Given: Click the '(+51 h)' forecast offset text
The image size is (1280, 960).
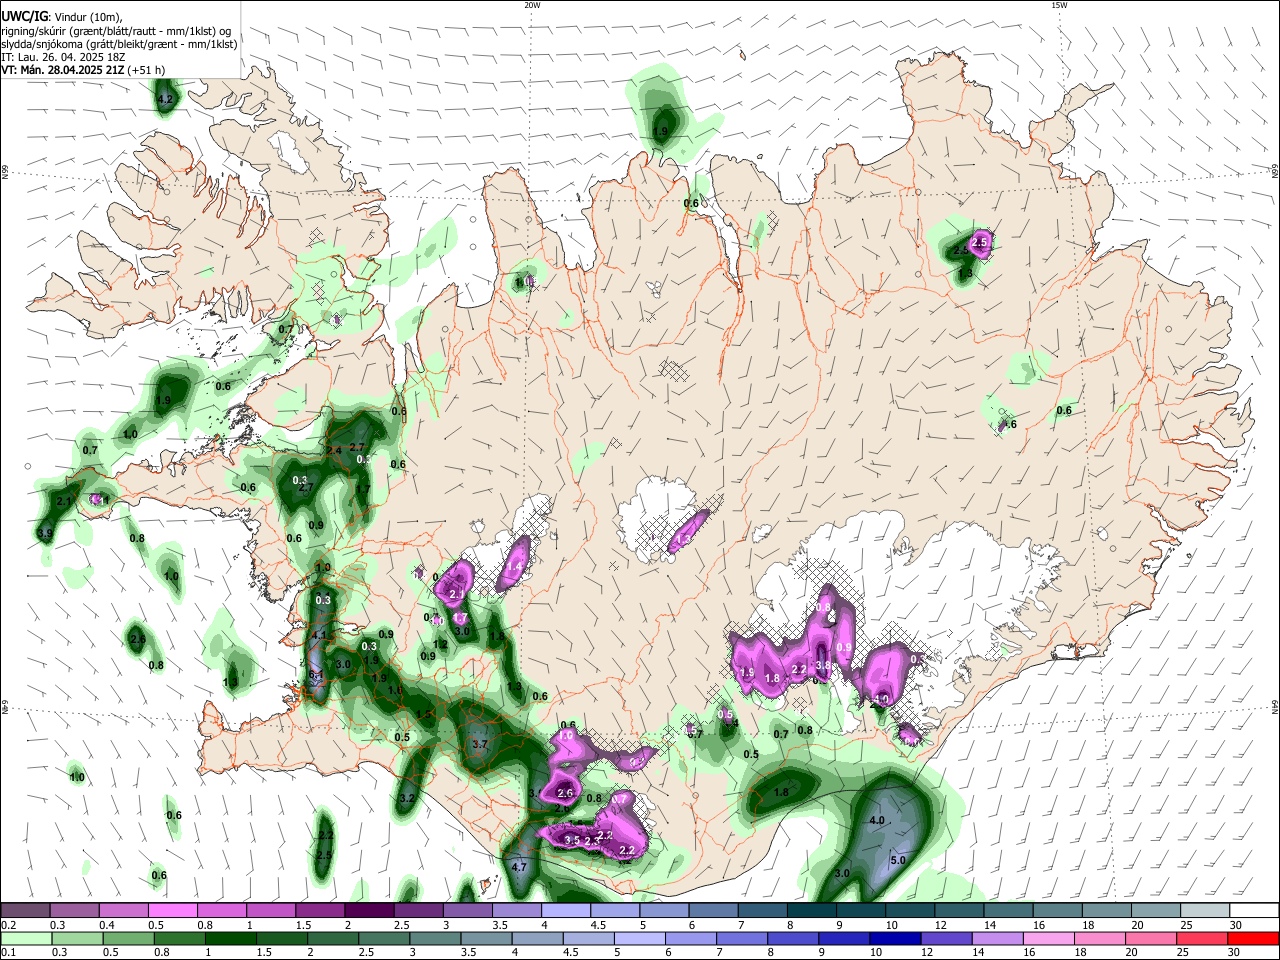Looking at the screenshot, I should click(147, 70).
